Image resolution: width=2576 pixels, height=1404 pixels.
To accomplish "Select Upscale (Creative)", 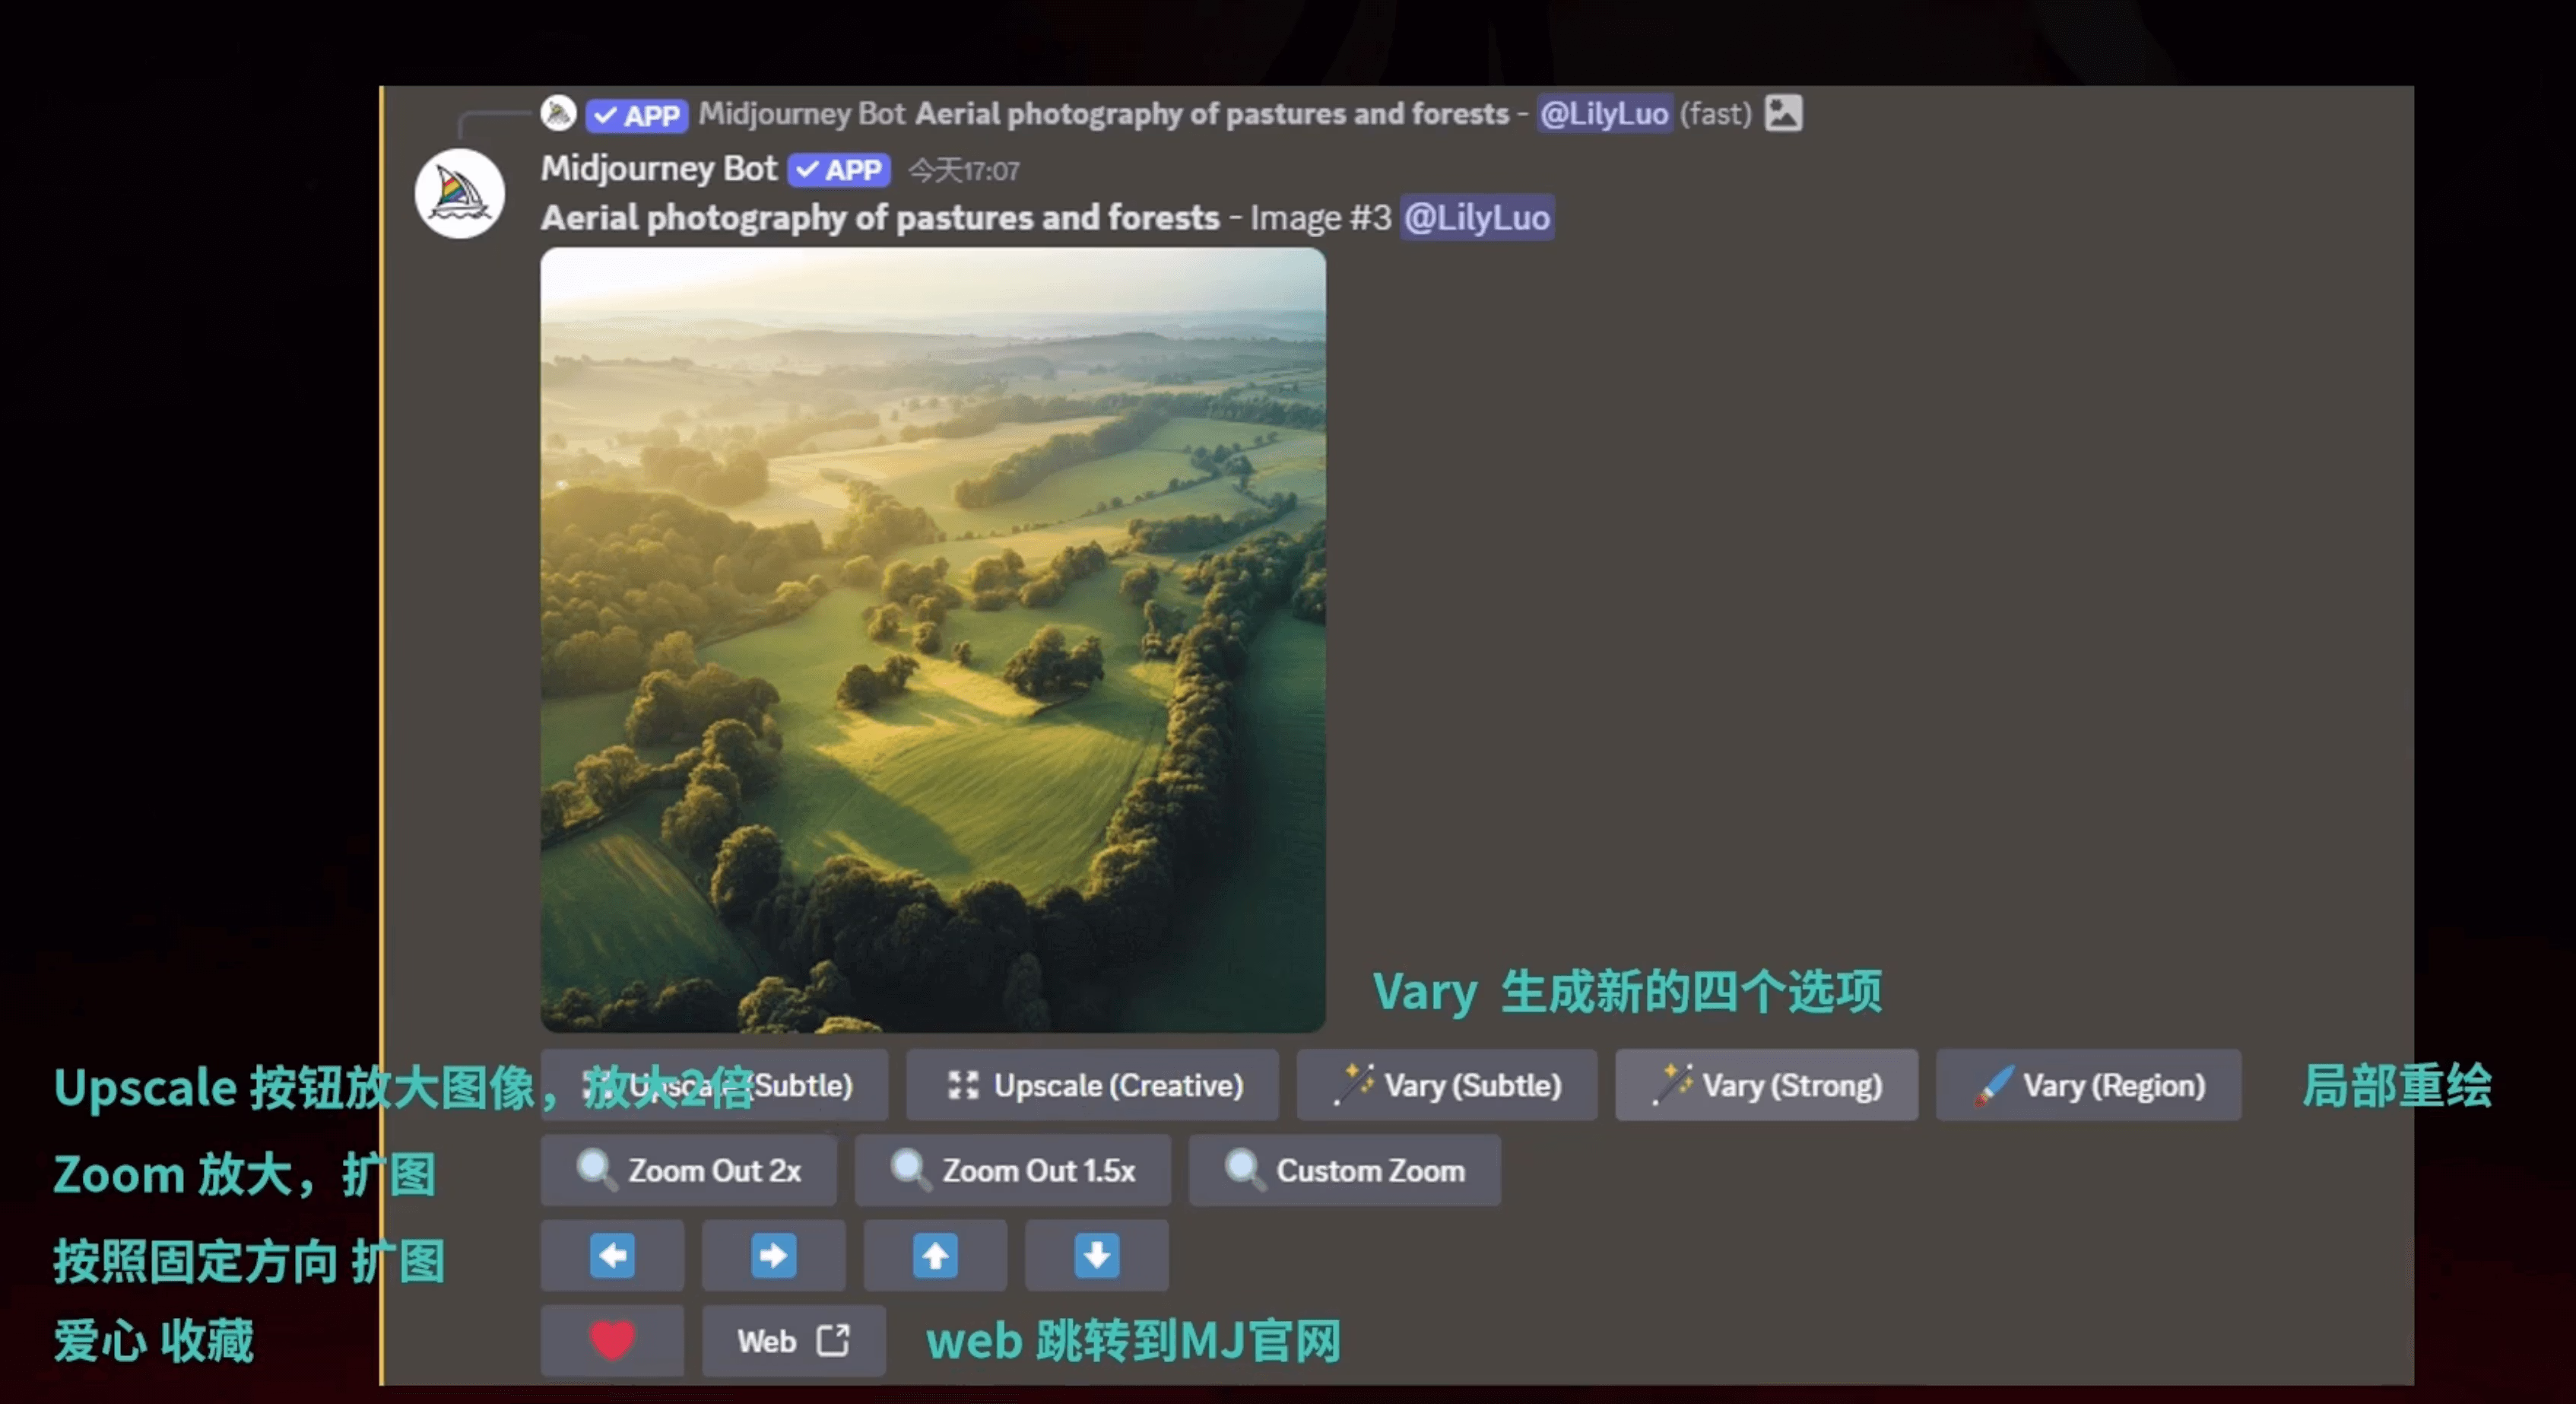I will (x=1093, y=1086).
